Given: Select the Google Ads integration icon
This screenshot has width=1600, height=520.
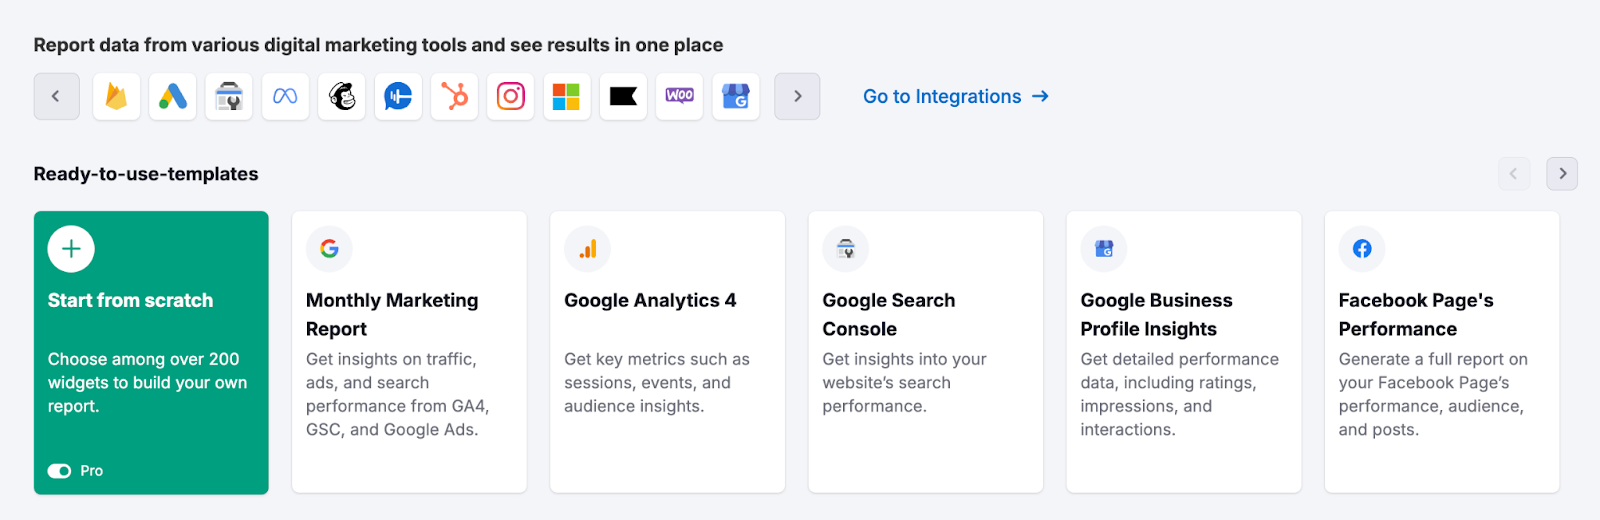Looking at the screenshot, I should coord(173,97).
